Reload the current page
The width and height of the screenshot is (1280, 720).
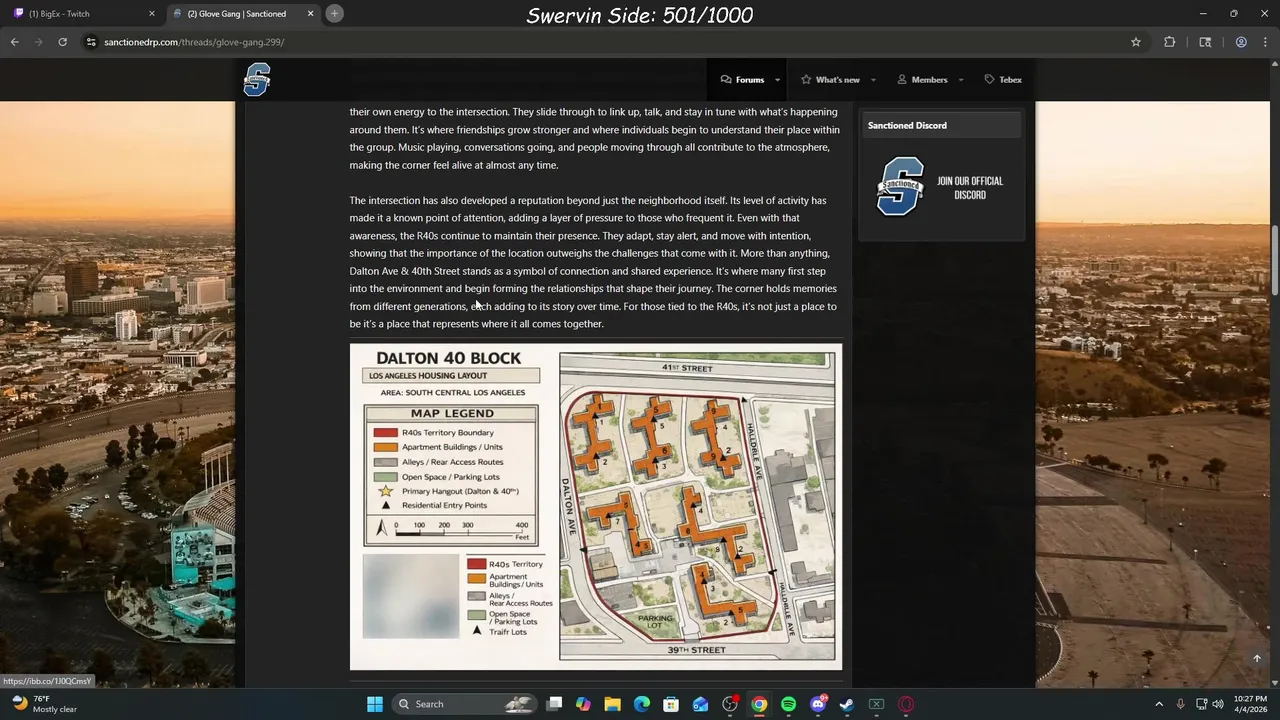[x=62, y=42]
